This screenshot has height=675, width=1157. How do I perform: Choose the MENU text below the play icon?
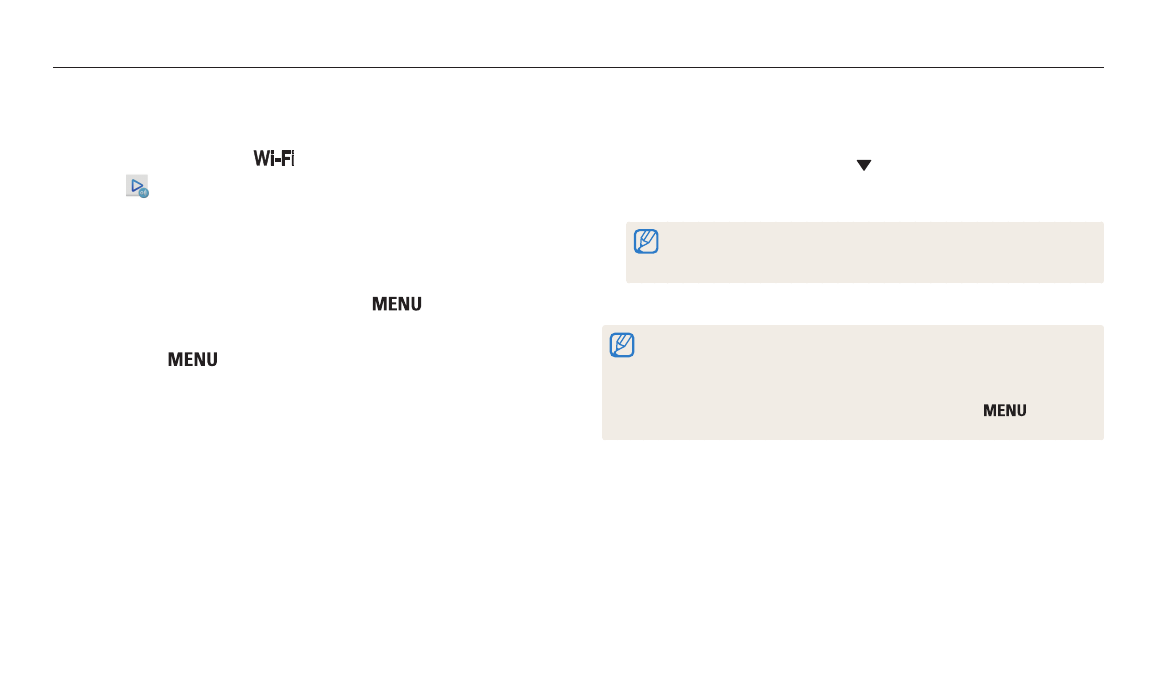pyautogui.click(x=193, y=359)
